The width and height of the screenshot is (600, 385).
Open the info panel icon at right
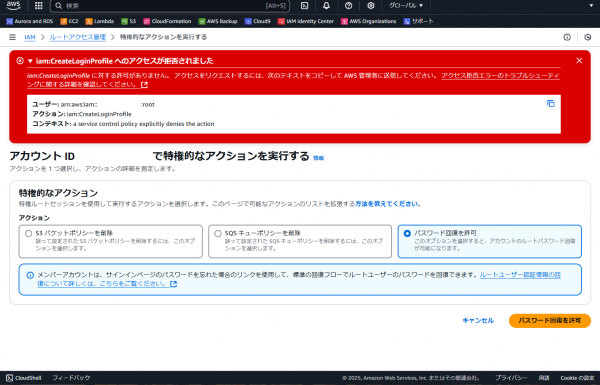click(x=567, y=37)
